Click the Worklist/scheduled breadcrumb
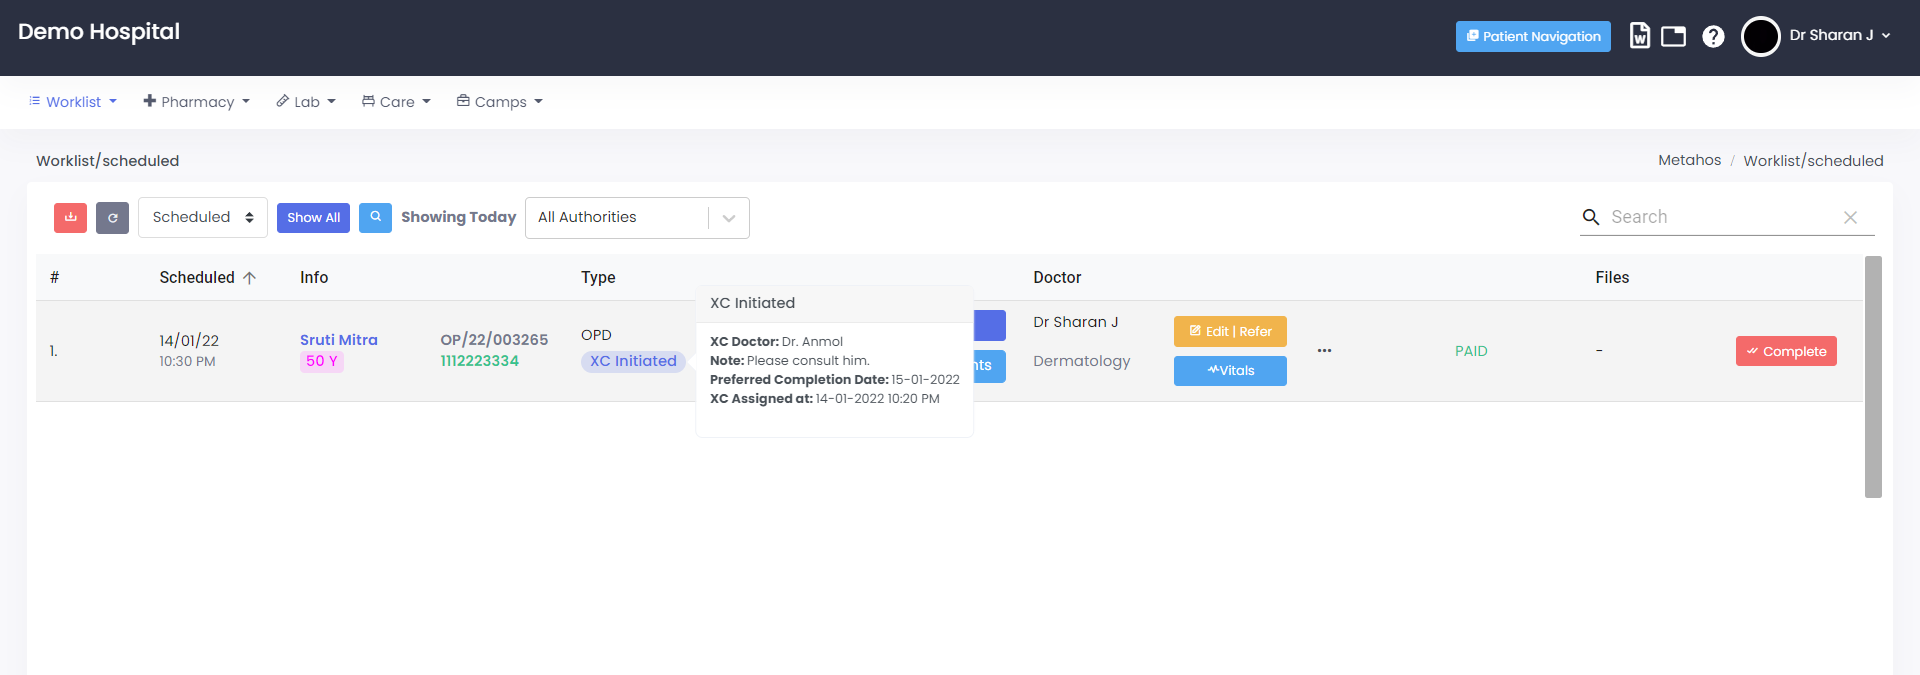1920x675 pixels. click(x=1813, y=161)
